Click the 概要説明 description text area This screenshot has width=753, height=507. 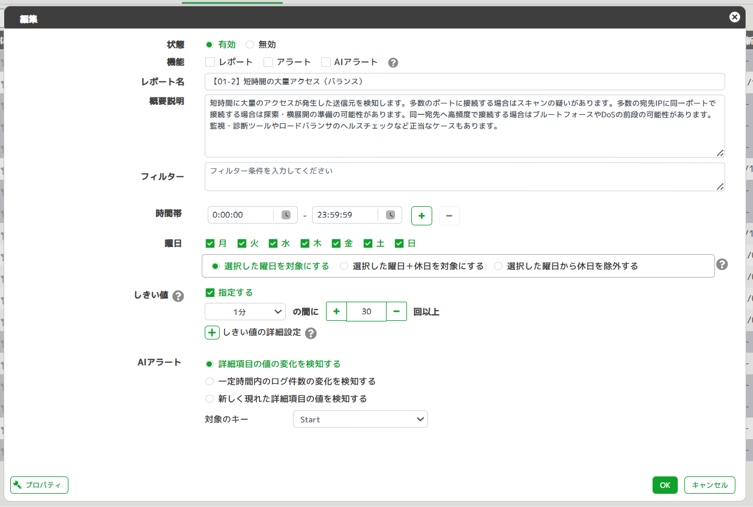click(464, 126)
